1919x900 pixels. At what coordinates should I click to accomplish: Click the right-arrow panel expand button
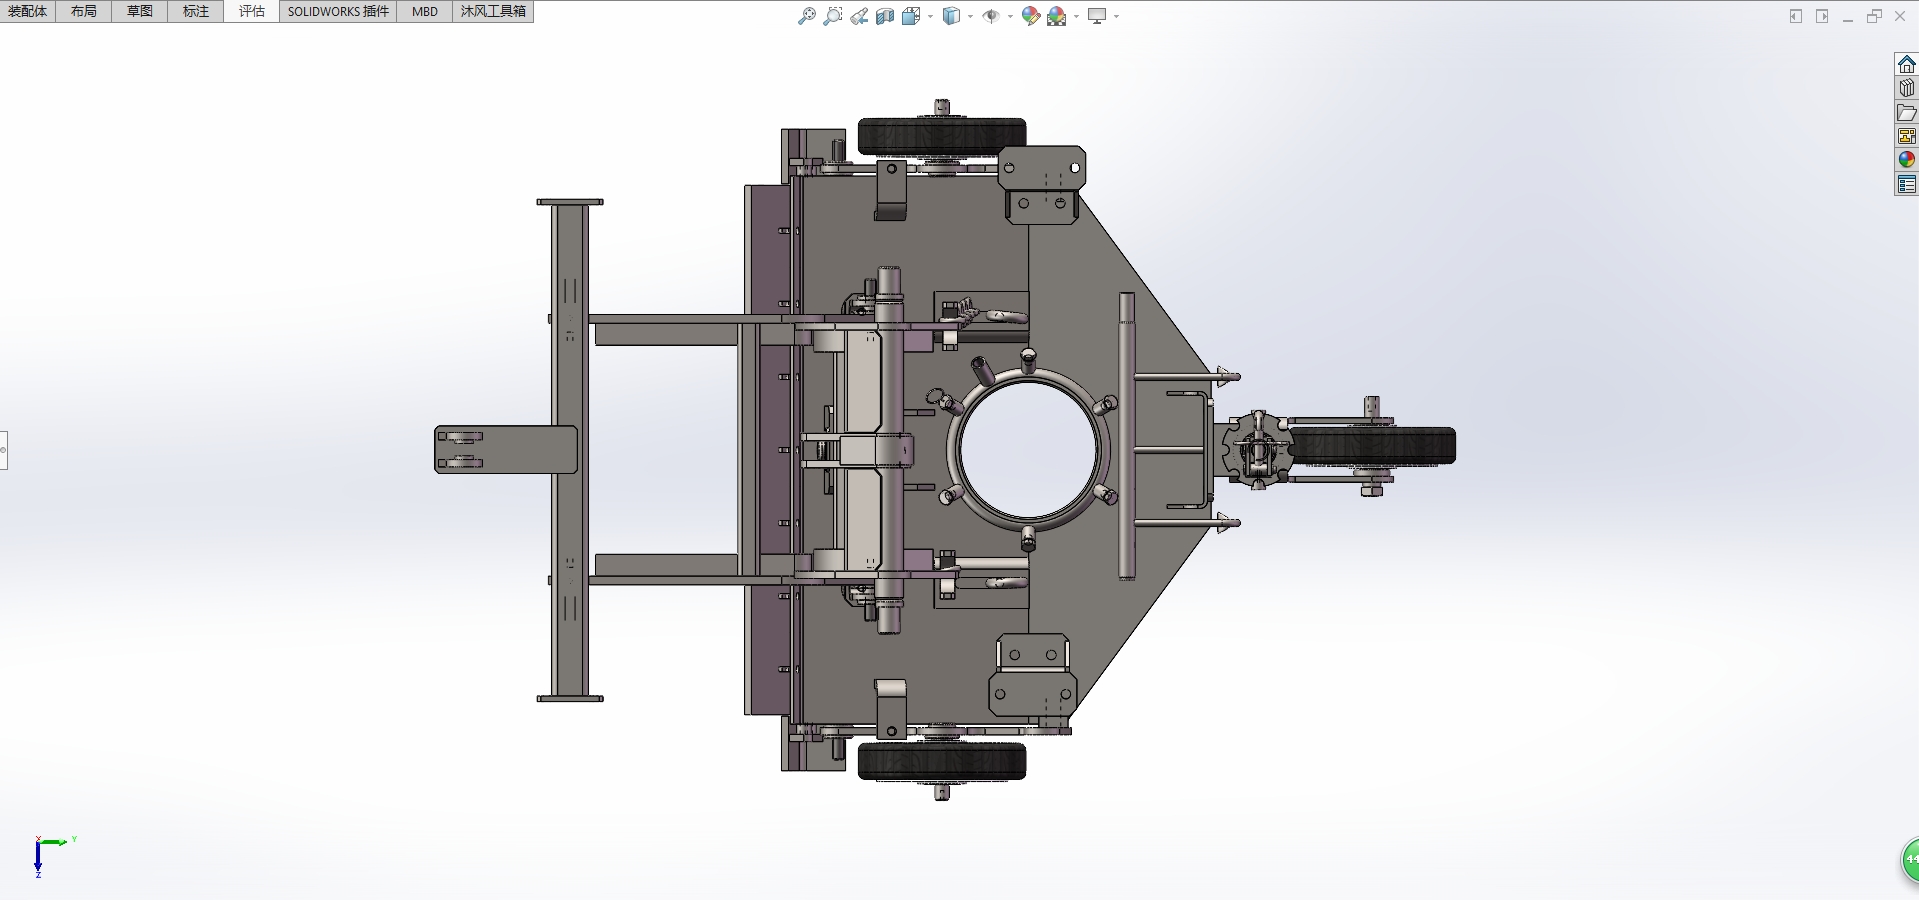(1822, 16)
